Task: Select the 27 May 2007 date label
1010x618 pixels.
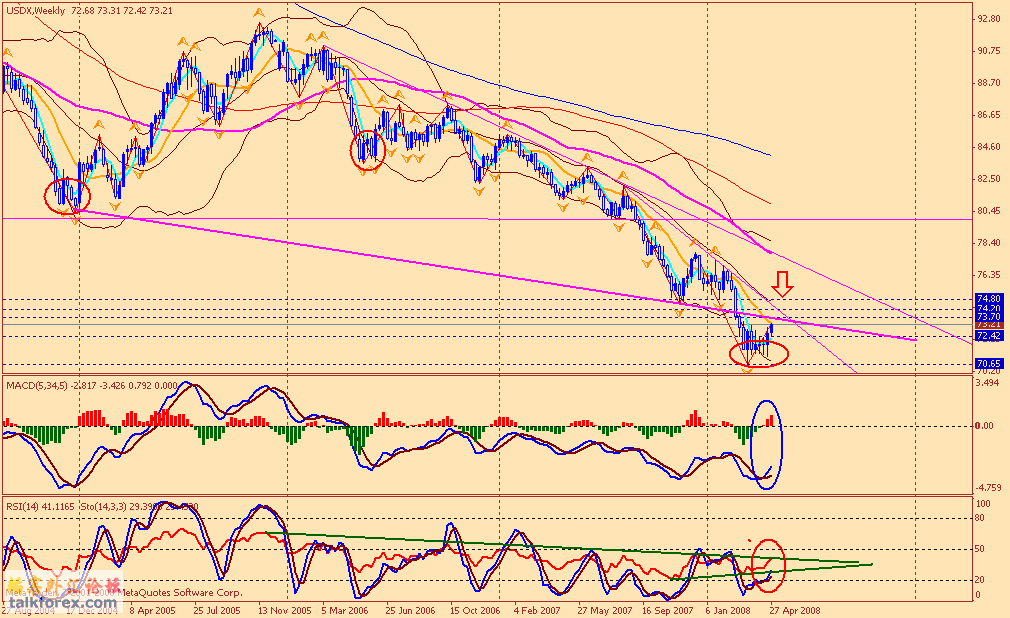Action: [x=605, y=610]
